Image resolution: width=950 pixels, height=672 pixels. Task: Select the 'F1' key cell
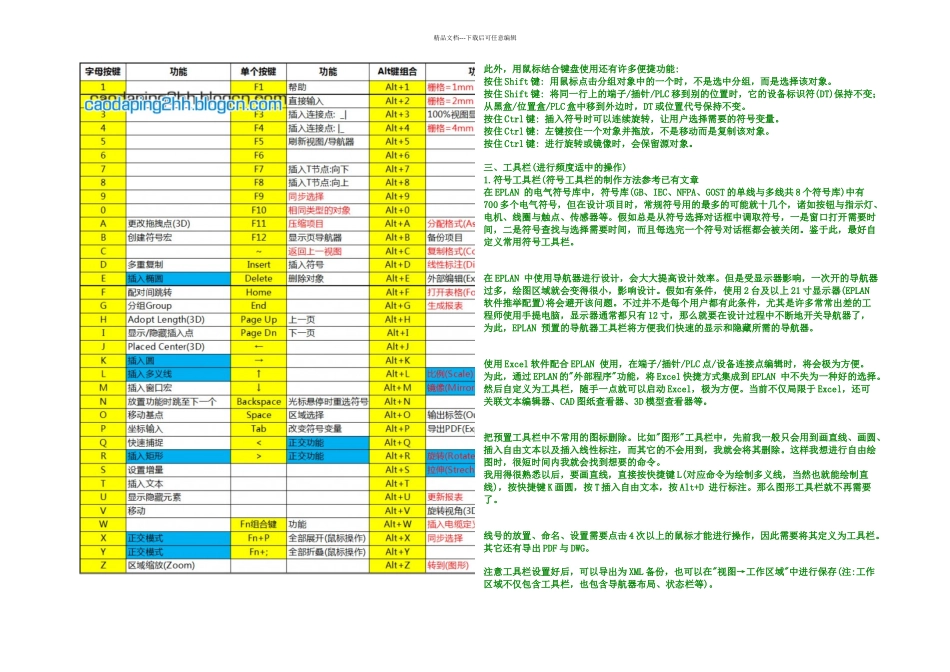[x=258, y=87]
